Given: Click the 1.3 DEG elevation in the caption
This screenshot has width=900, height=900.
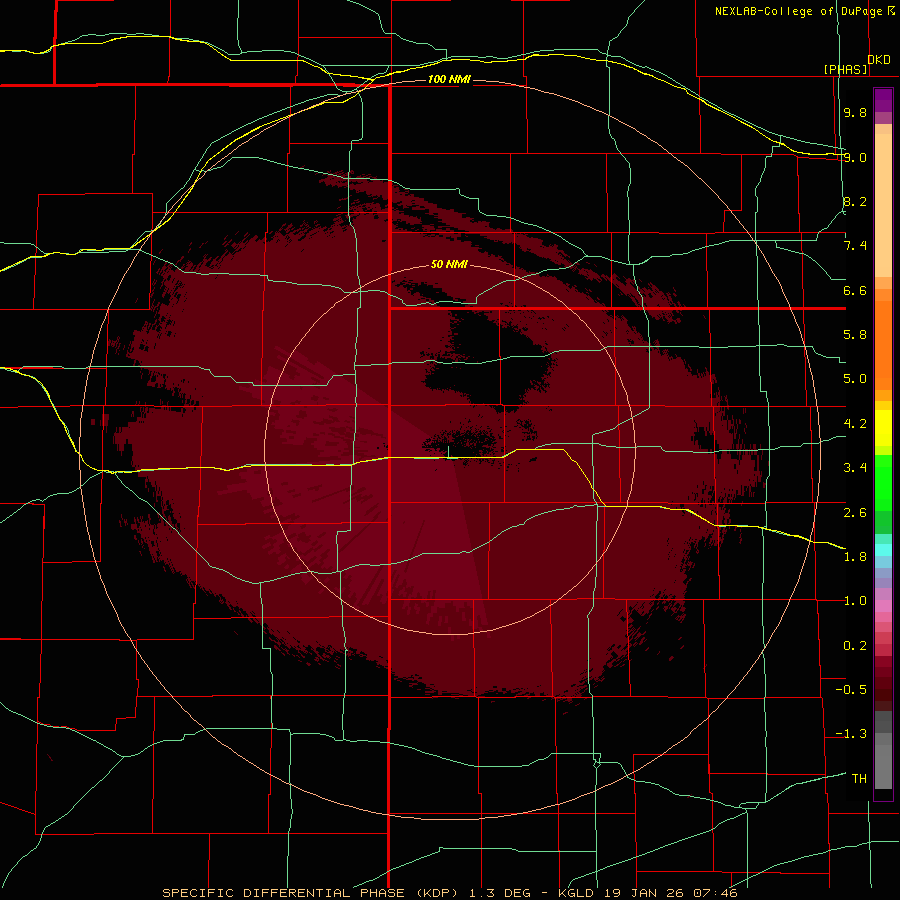Looking at the screenshot, I should (504, 893).
